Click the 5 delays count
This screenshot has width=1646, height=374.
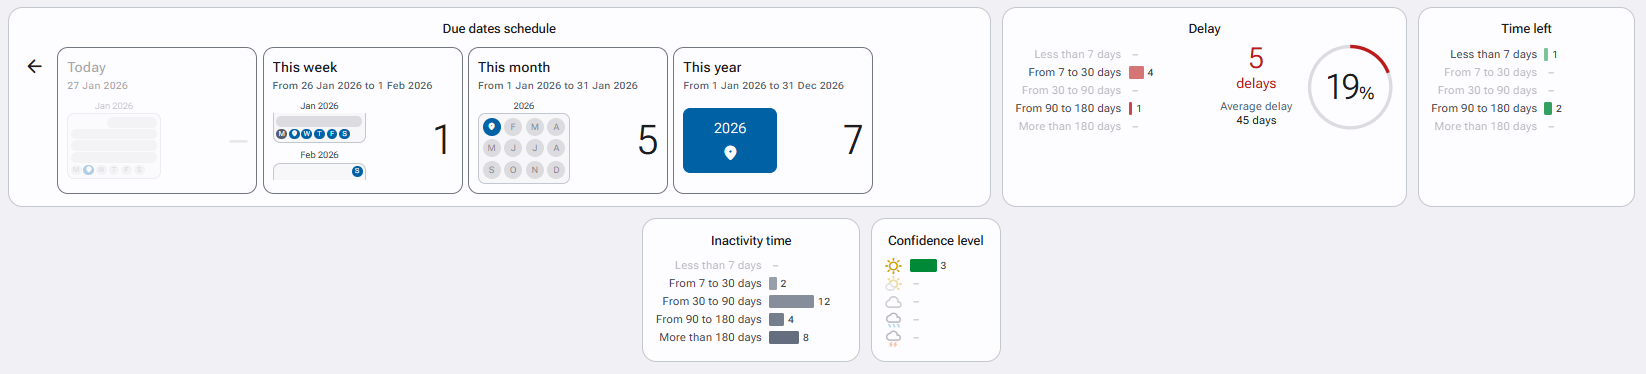click(1256, 68)
